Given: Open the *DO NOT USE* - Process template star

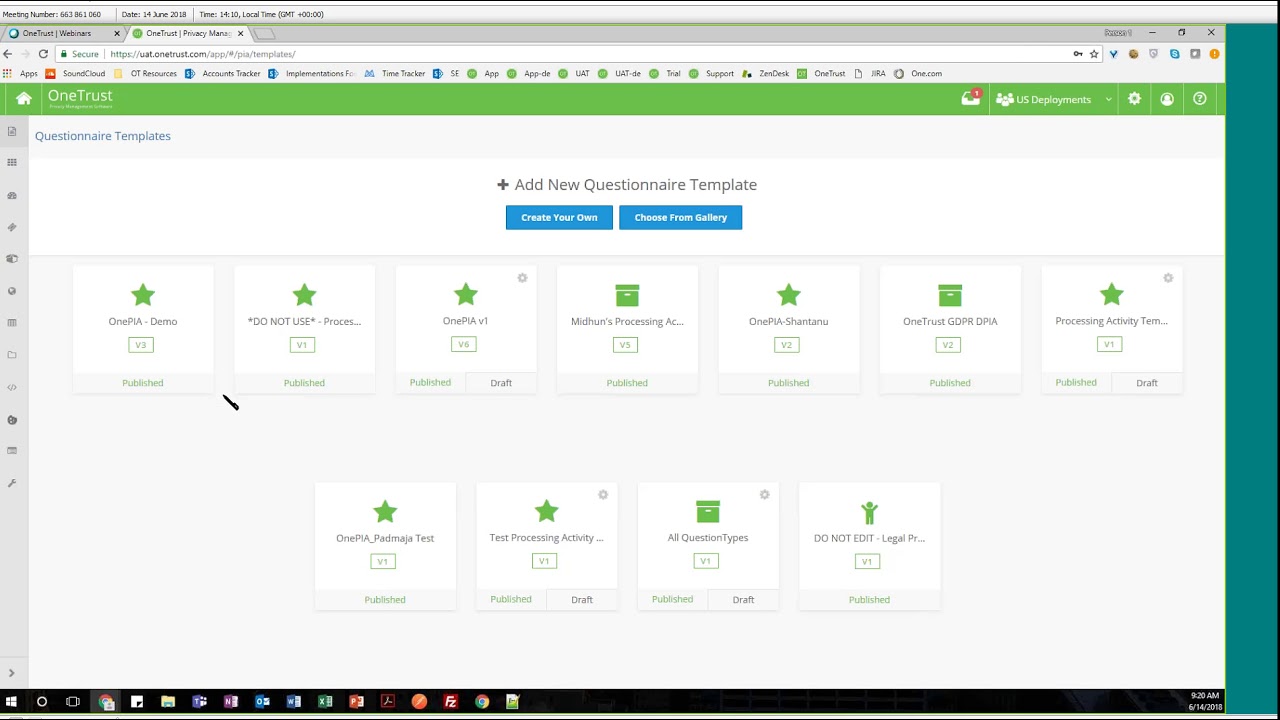Looking at the screenshot, I should point(304,295).
